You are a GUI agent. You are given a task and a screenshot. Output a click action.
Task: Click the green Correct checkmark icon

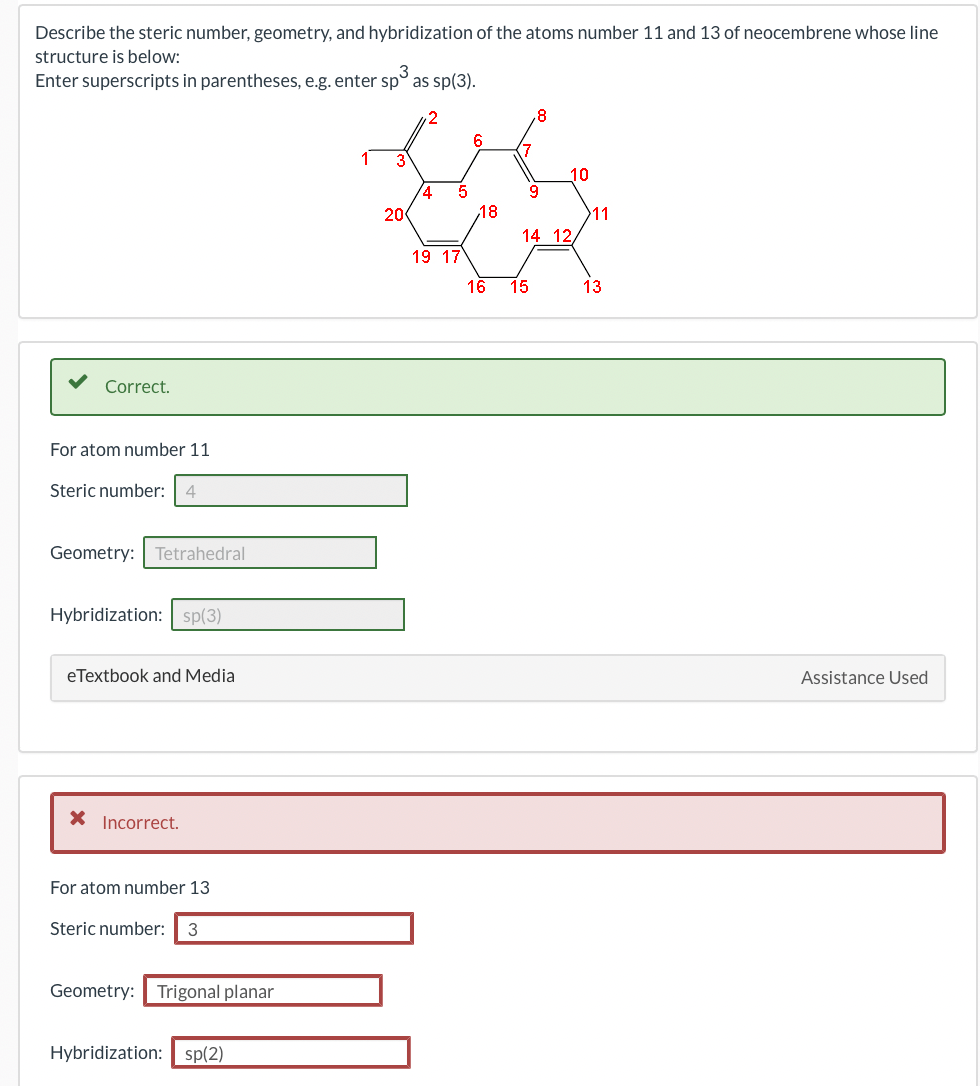pos(78,382)
